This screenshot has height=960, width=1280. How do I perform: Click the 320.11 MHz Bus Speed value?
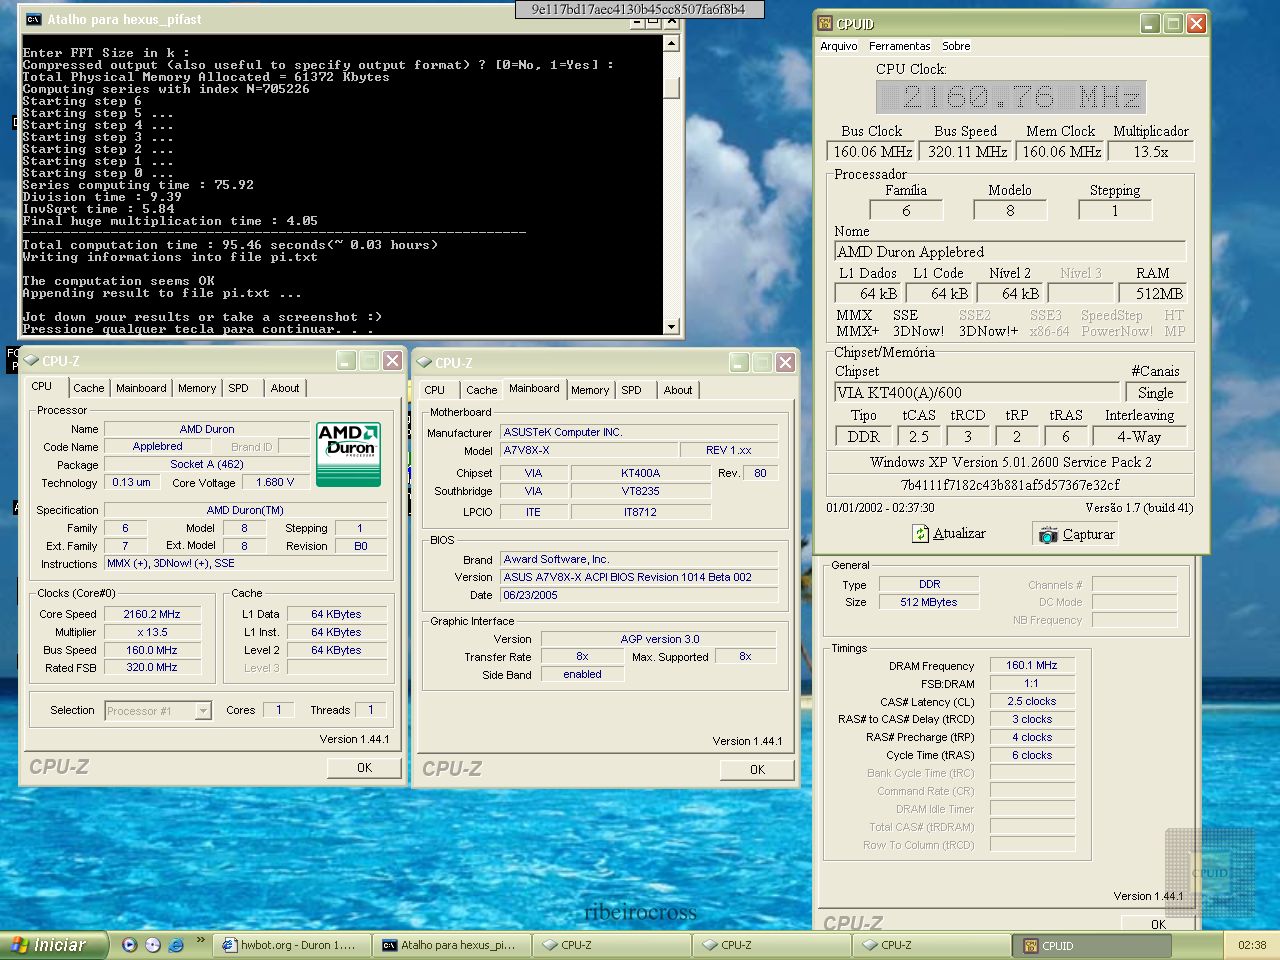click(967, 152)
